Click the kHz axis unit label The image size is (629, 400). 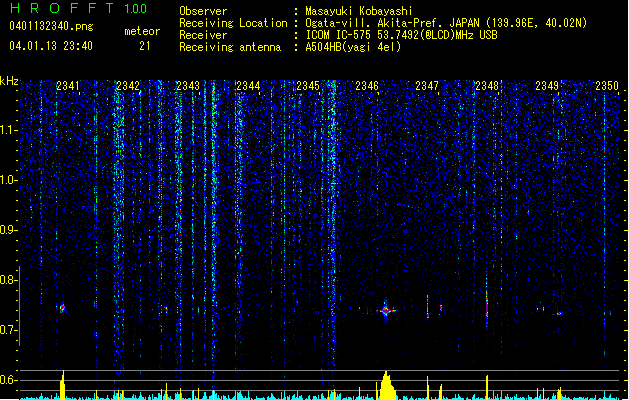[9, 81]
